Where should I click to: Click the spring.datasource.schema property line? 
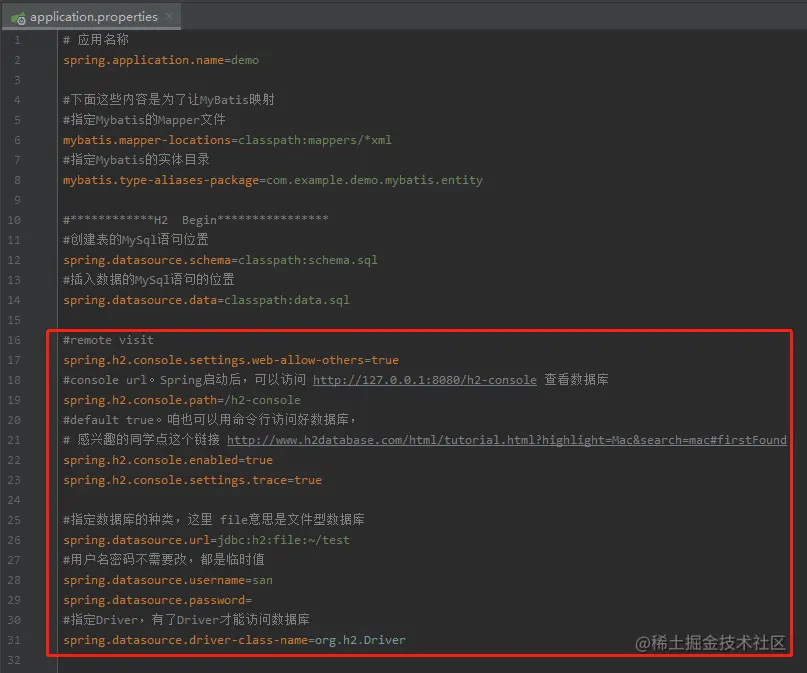tap(220, 260)
